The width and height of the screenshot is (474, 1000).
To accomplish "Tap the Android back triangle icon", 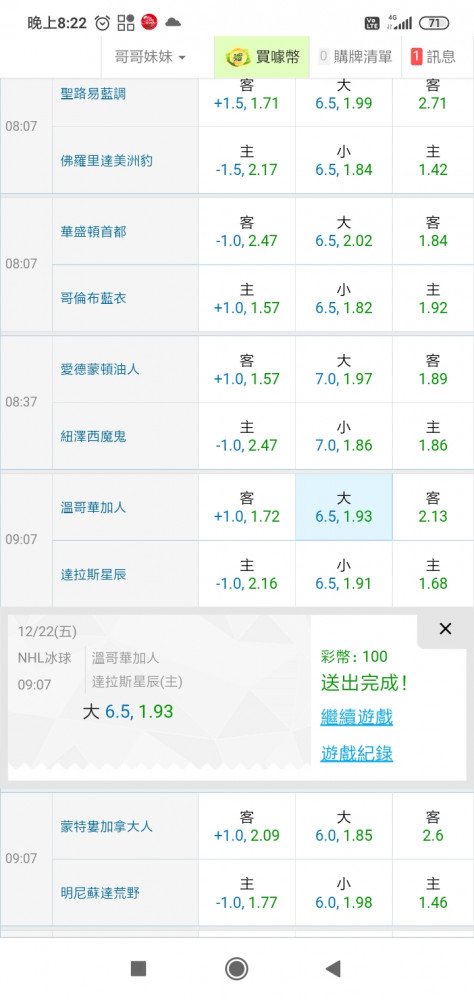I will coord(332,969).
